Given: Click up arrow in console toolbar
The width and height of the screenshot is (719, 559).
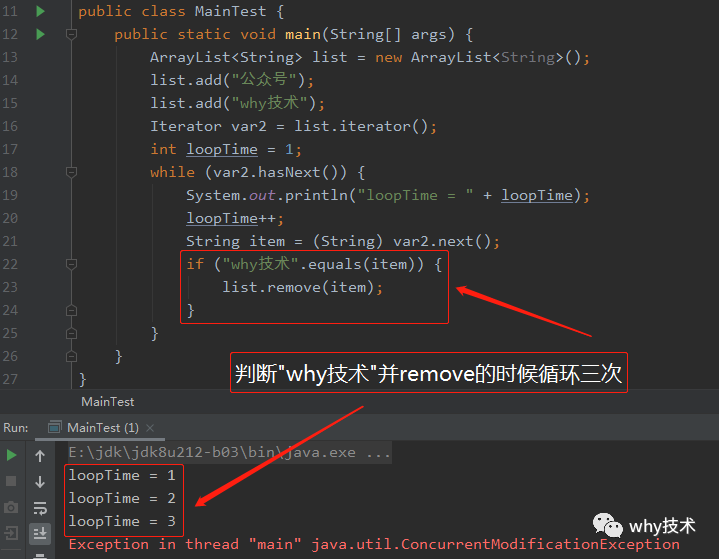Looking at the screenshot, I should tap(40, 456).
